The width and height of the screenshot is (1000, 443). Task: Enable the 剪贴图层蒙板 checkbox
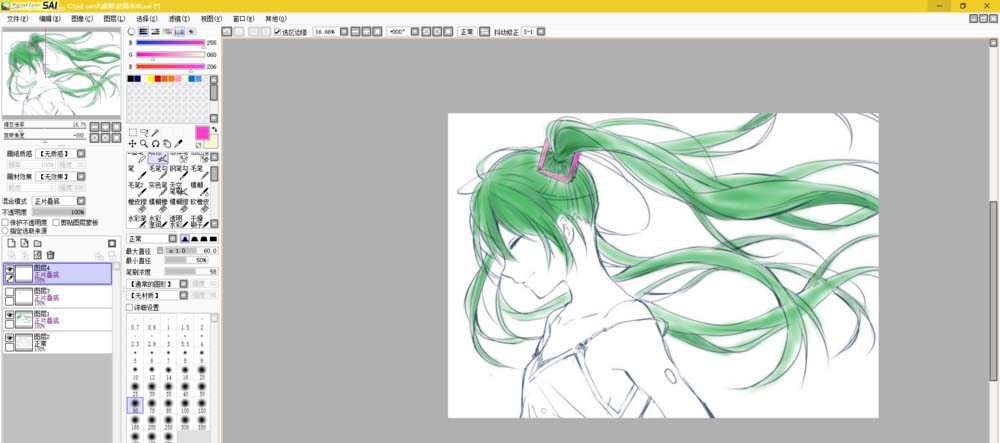(56, 222)
